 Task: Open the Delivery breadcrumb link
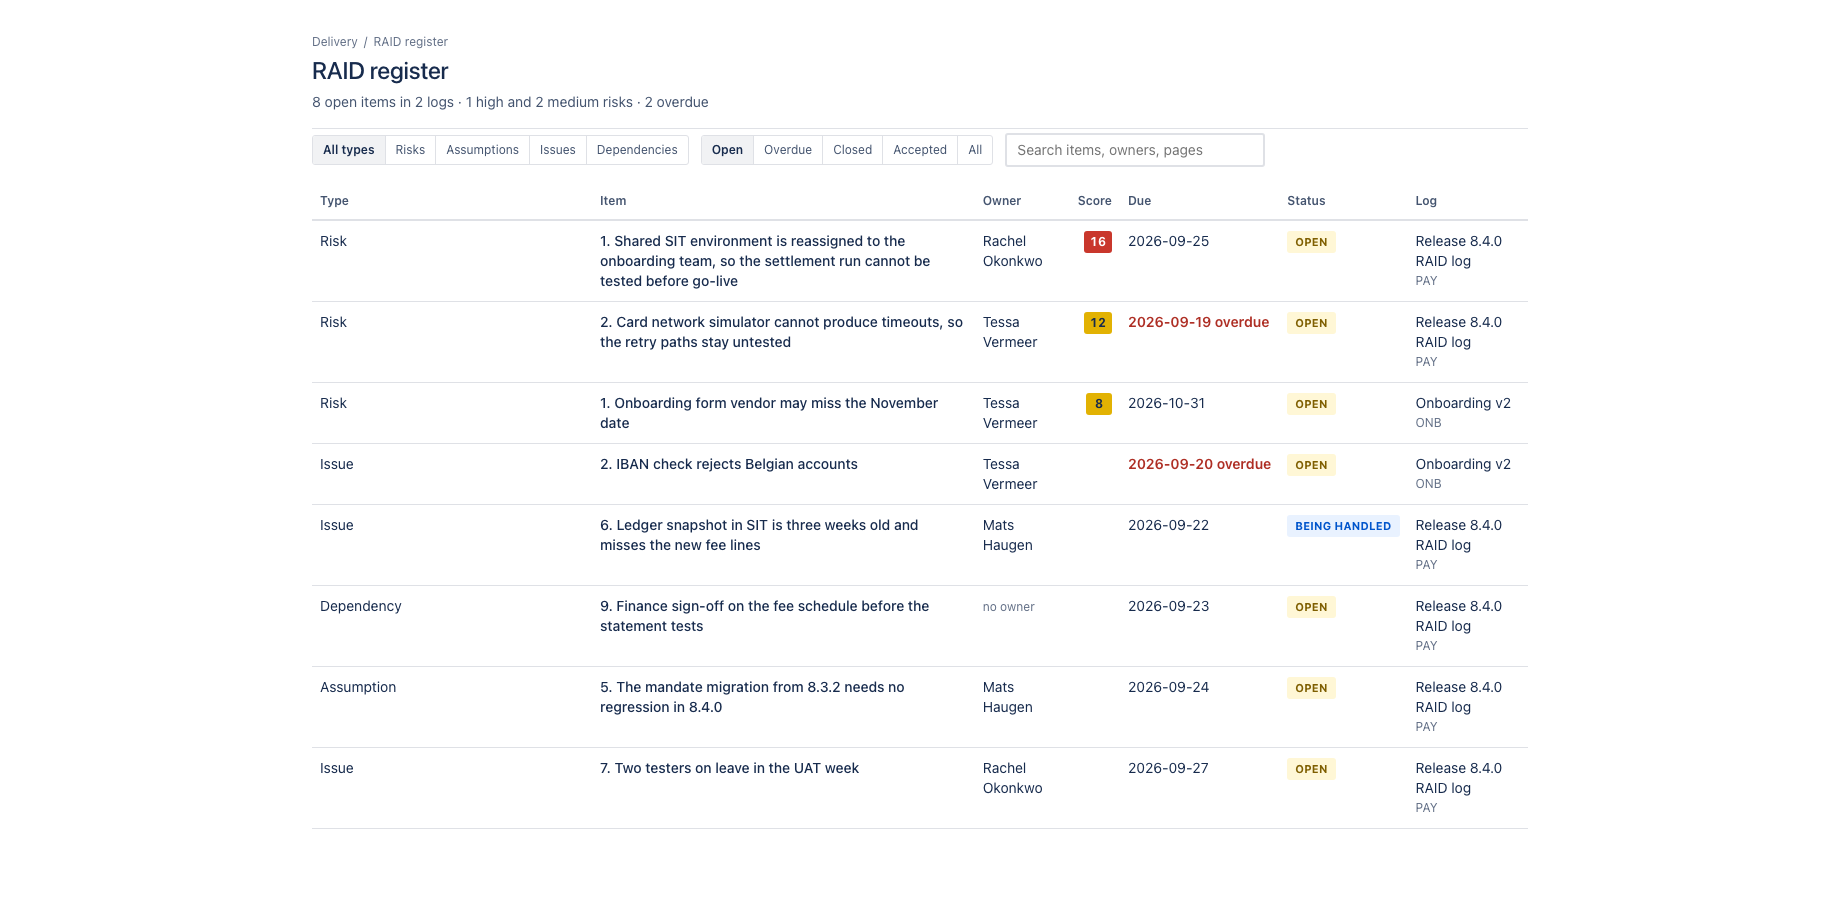click(x=334, y=42)
